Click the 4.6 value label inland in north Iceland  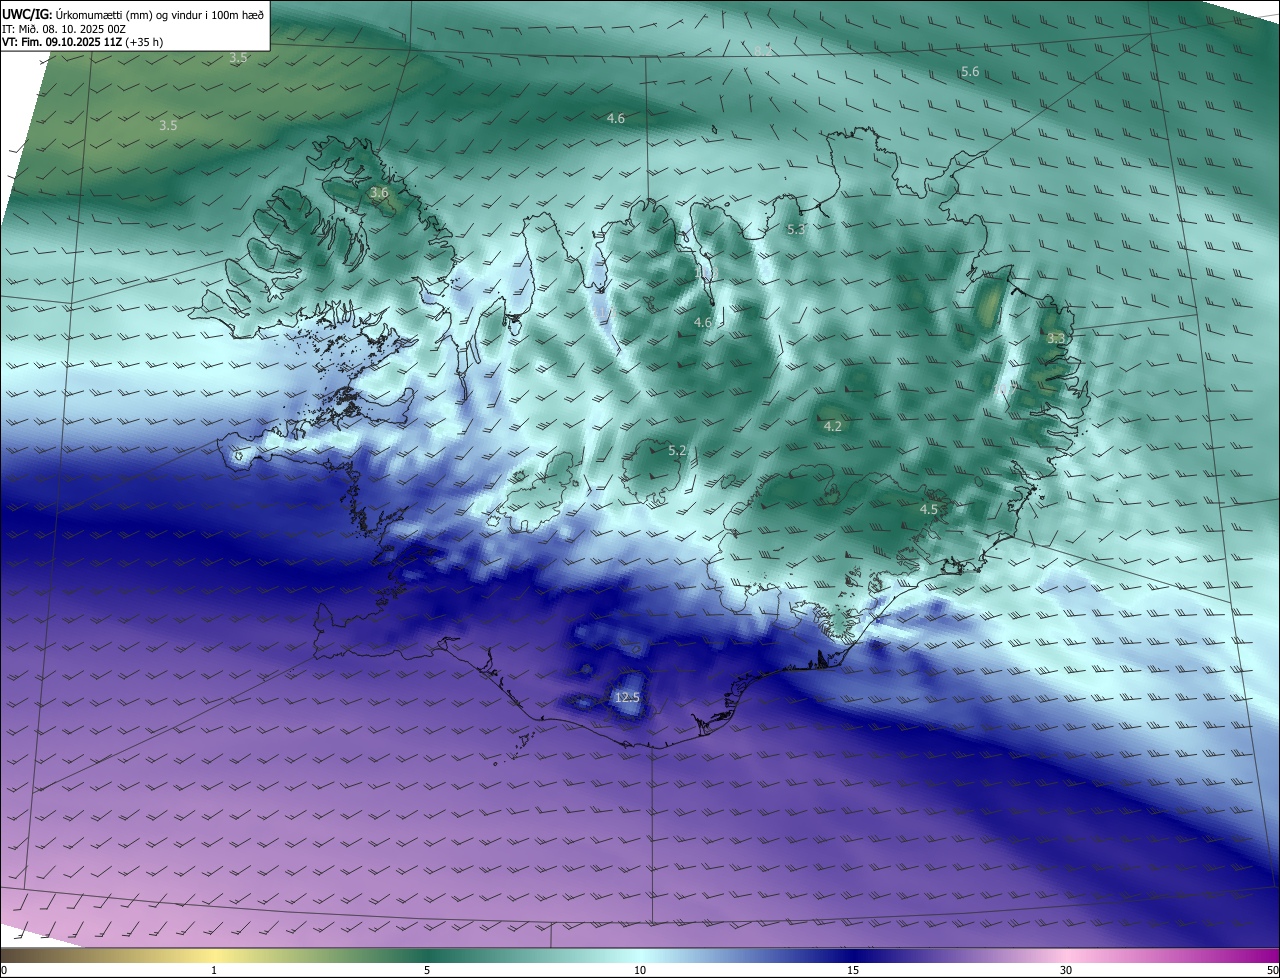coord(703,323)
